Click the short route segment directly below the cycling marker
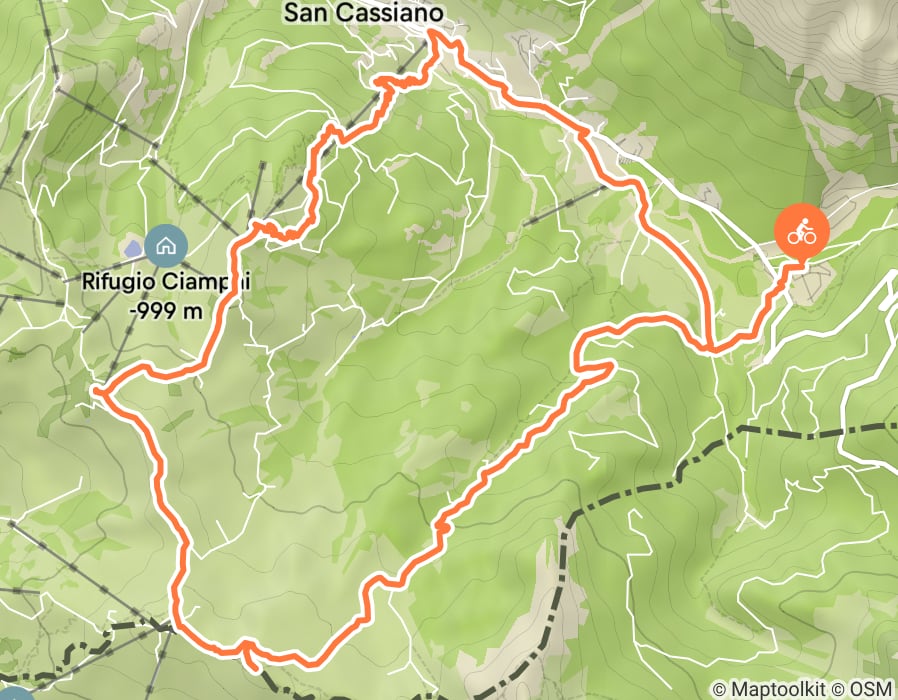This screenshot has width=898, height=700. coord(786,279)
